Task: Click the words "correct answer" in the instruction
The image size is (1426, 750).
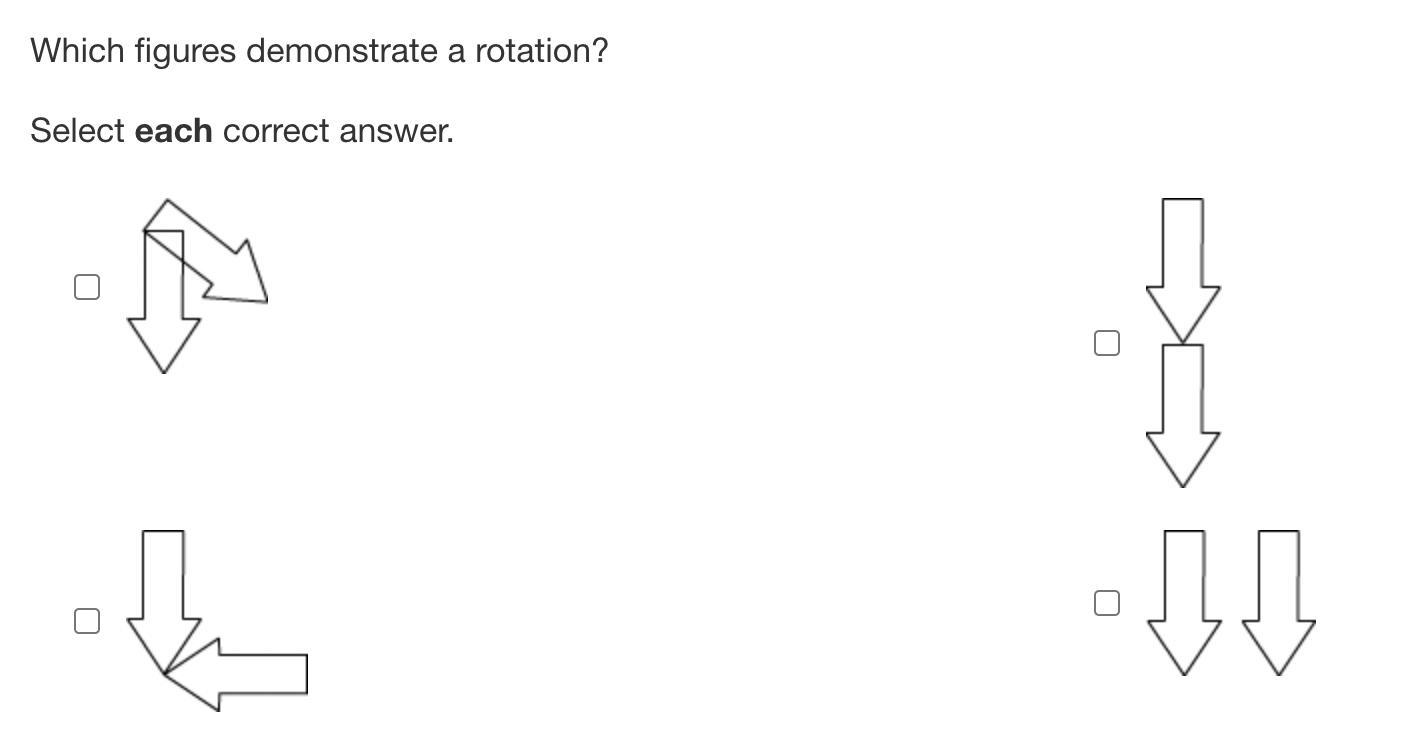Action: (x=338, y=131)
